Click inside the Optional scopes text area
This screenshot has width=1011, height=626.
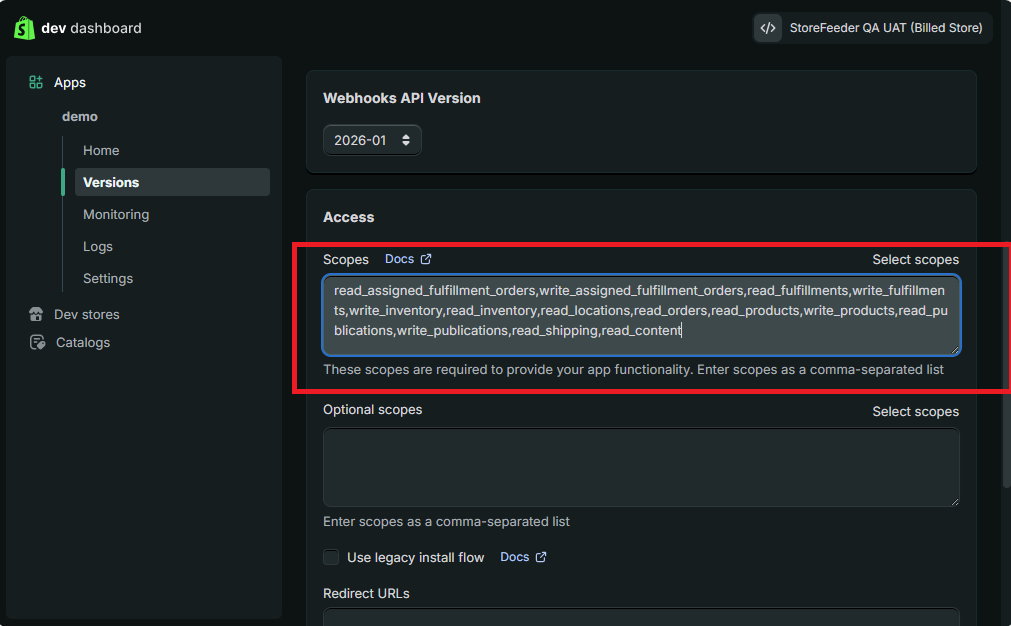click(640, 467)
